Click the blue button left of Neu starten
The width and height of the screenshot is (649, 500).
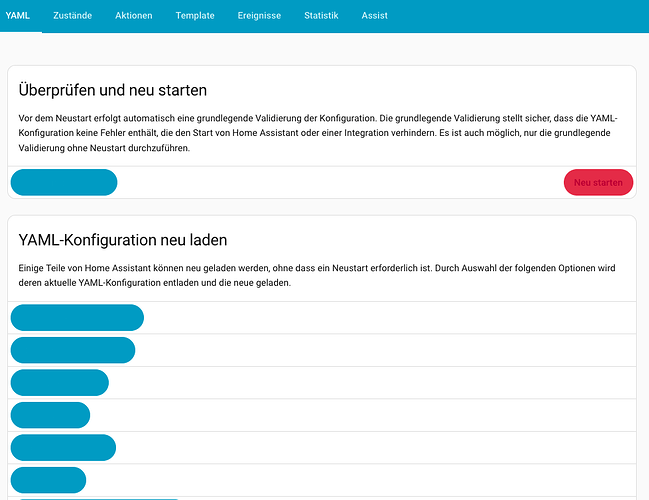64,182
